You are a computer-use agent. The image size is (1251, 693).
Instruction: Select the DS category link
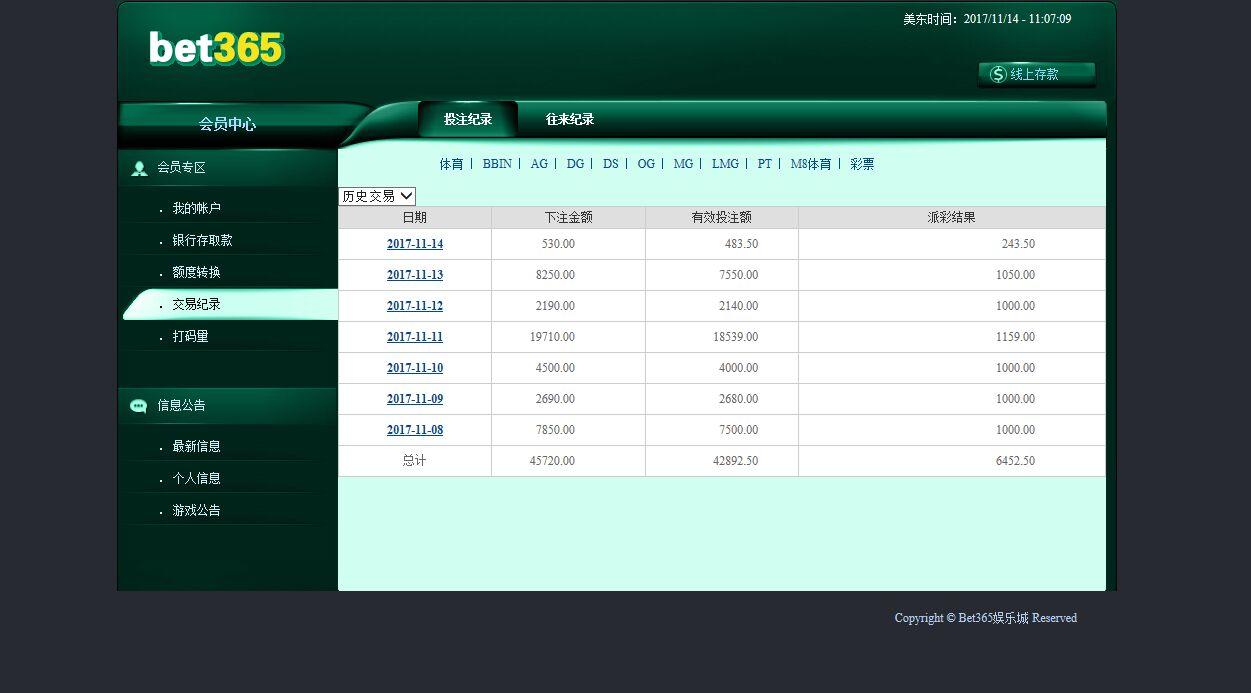click(610, 164)
